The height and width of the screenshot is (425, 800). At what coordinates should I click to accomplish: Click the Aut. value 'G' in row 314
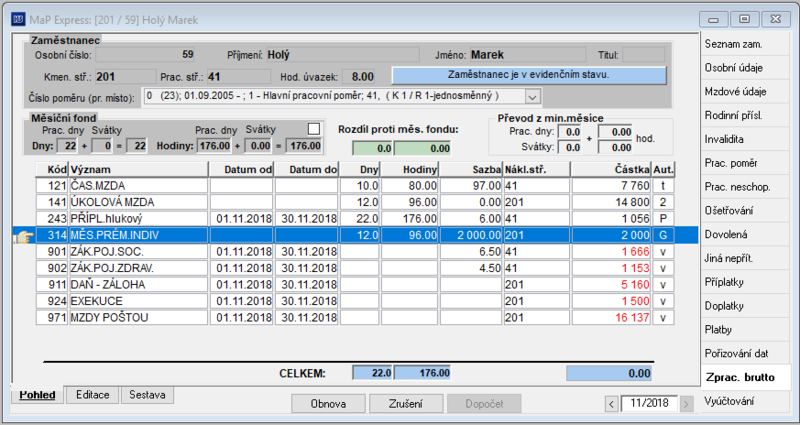coord(663,235)
